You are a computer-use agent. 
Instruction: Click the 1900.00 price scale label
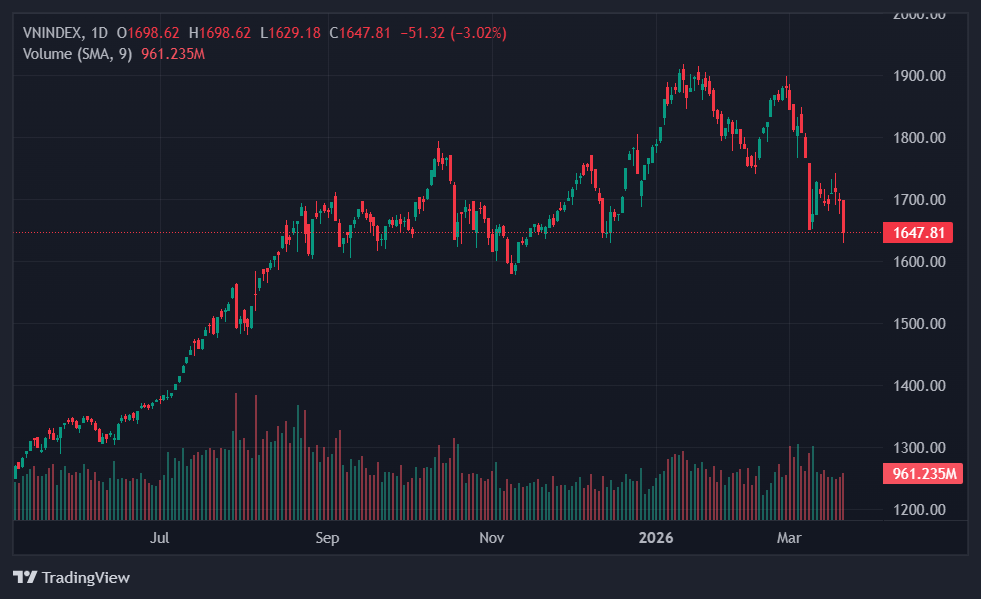tap(919, 76)
